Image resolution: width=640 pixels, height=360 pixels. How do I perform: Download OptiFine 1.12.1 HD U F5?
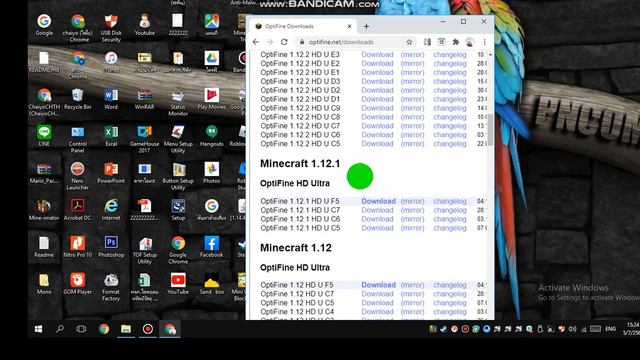[378, 201]
